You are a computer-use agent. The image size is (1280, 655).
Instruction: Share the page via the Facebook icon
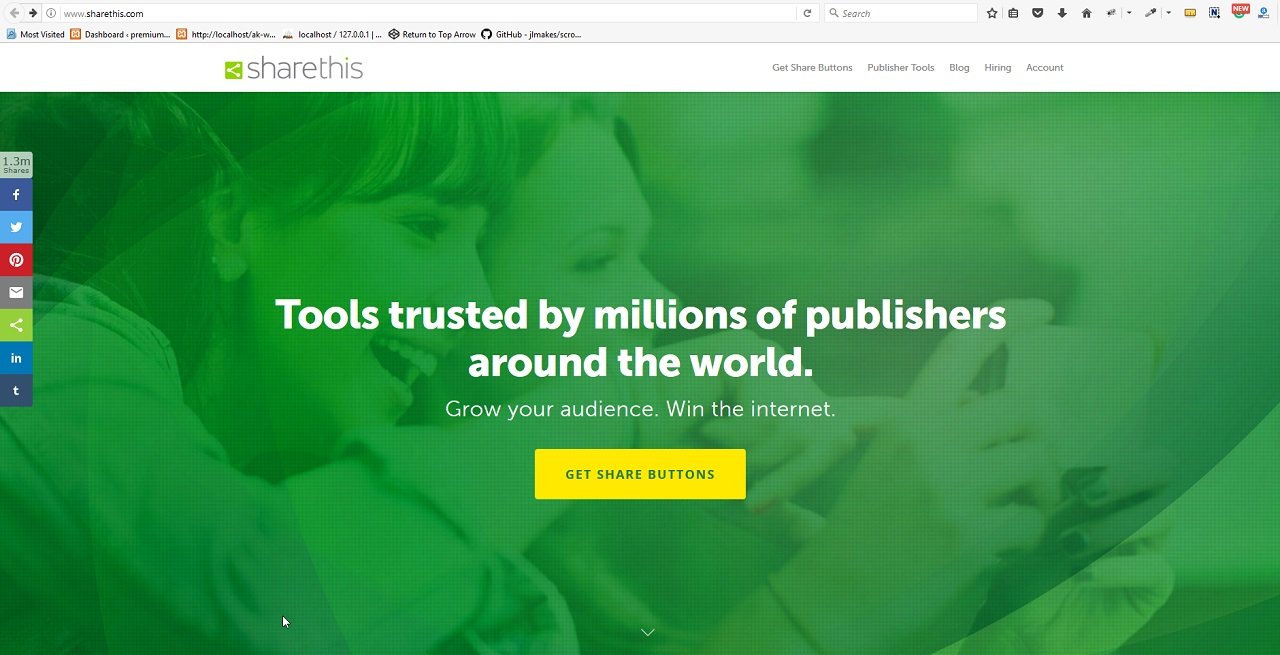tap(16, 195)
